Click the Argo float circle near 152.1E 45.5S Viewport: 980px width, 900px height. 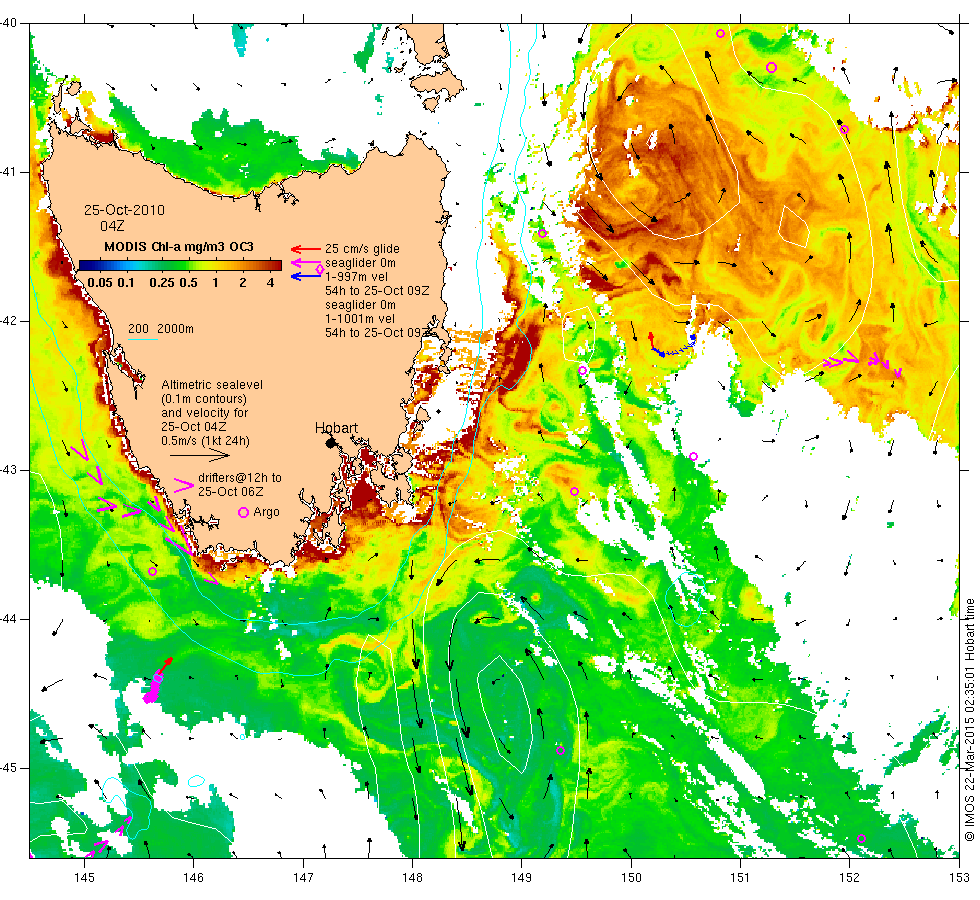click(861, 839)
